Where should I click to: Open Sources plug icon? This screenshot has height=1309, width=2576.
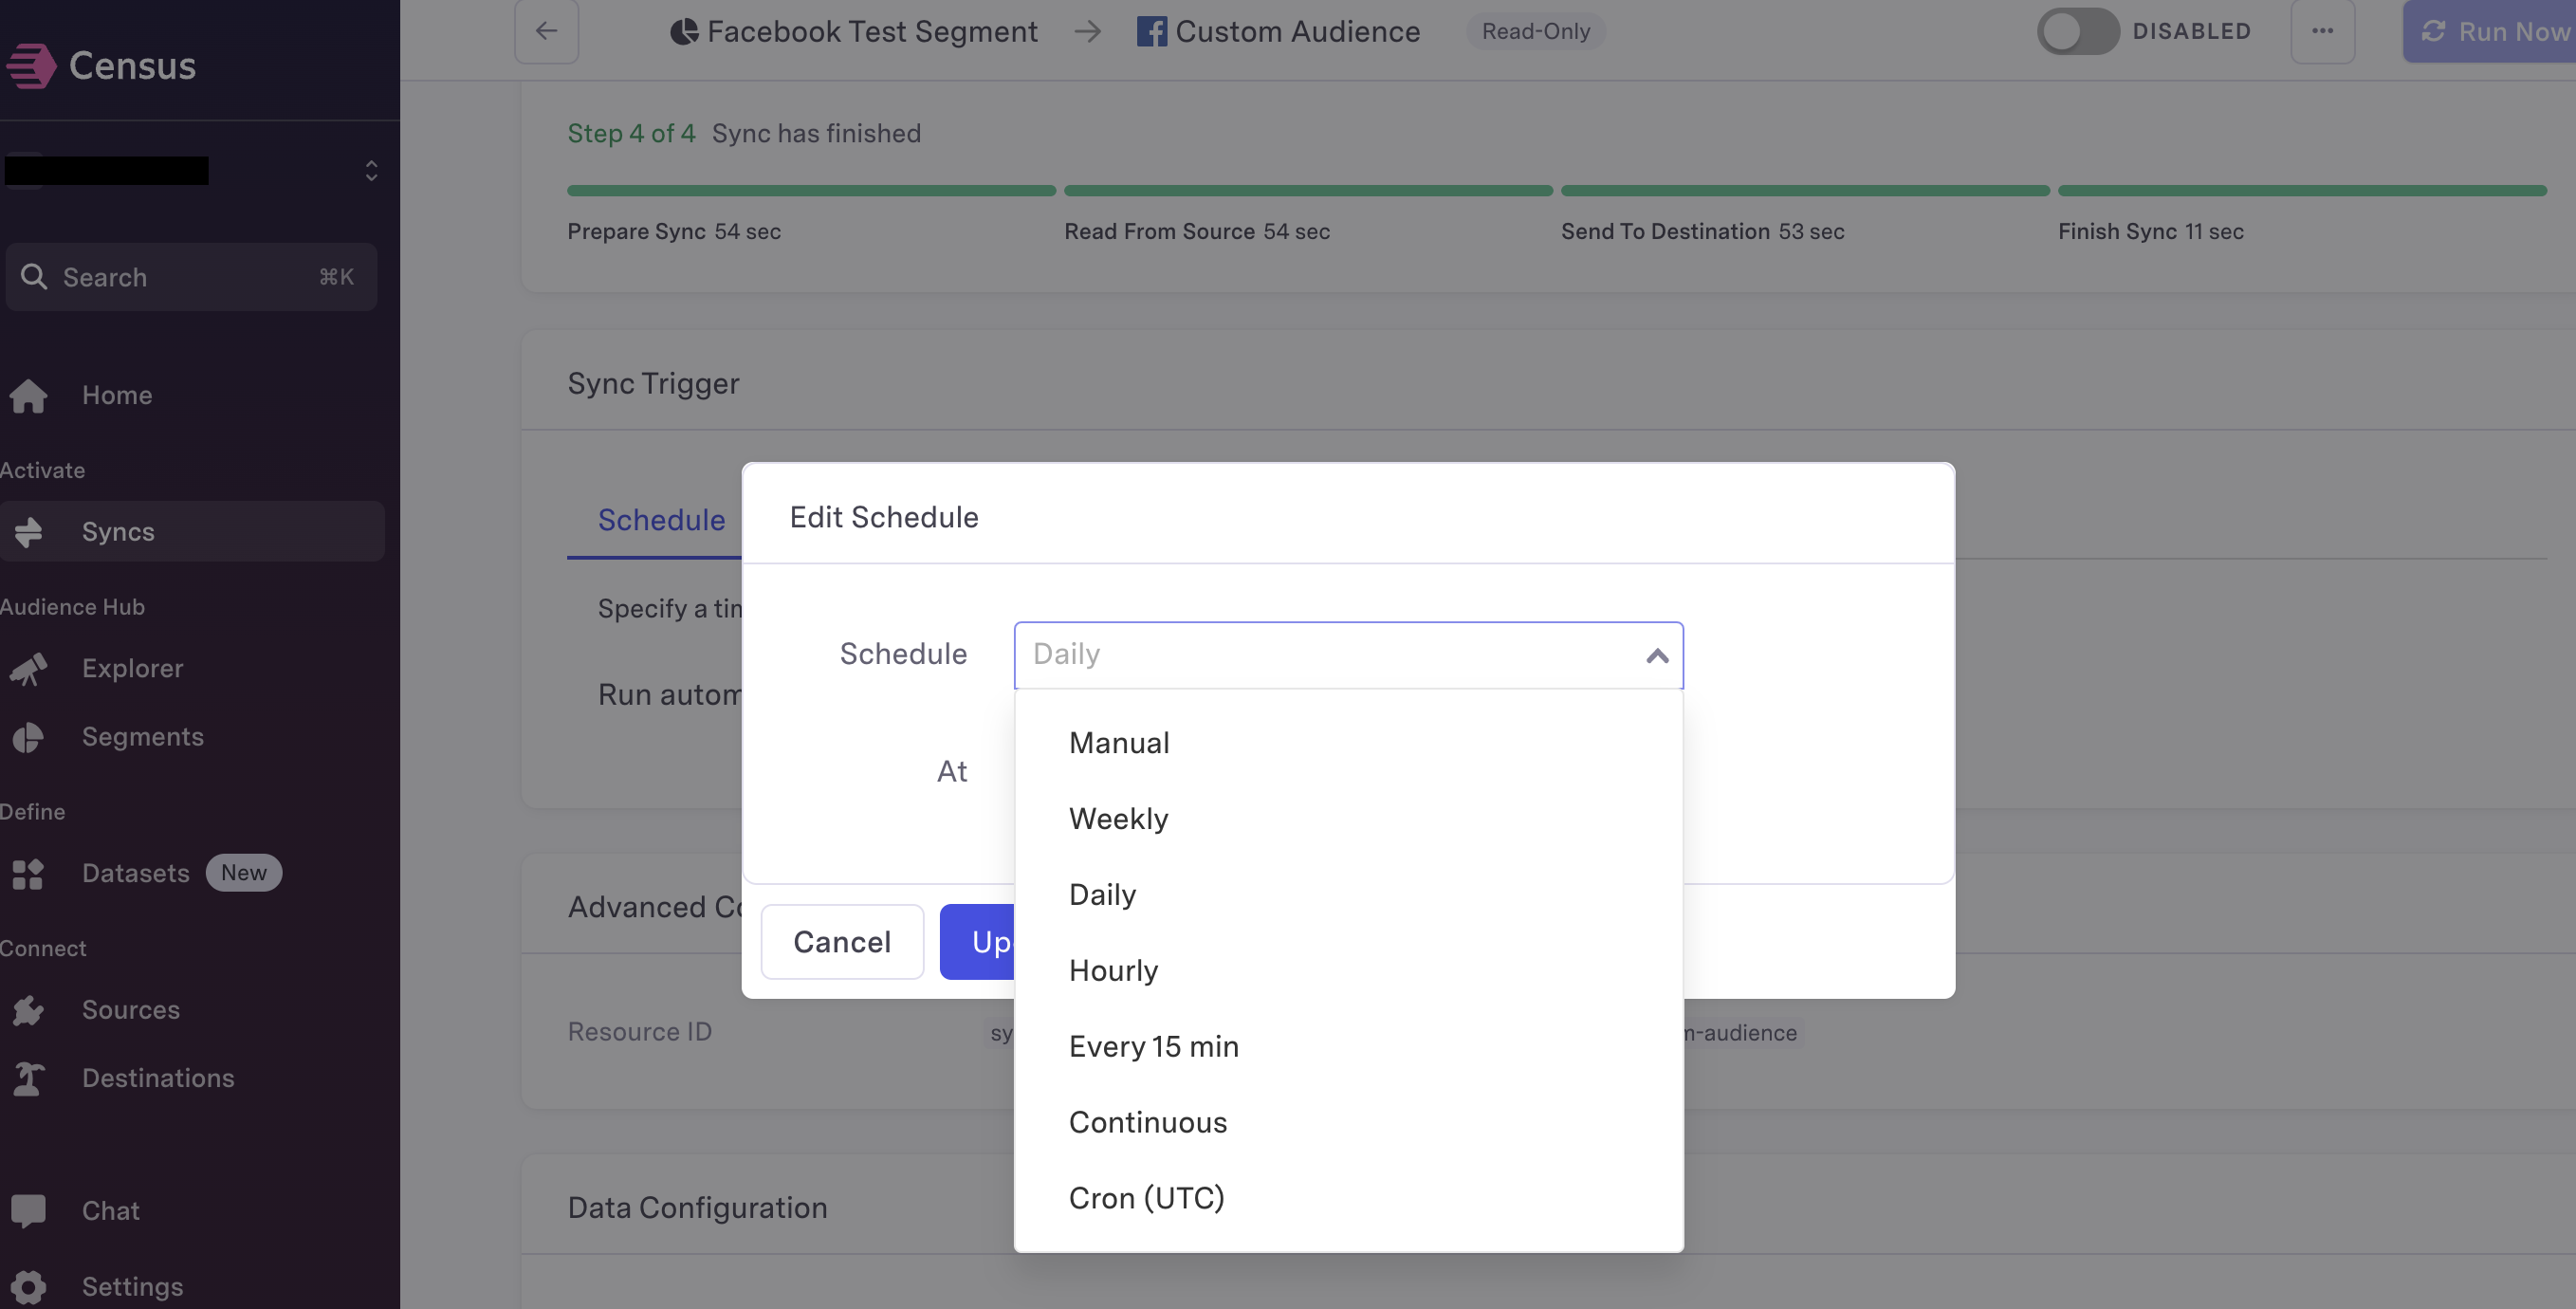(x=28, y=1010)
